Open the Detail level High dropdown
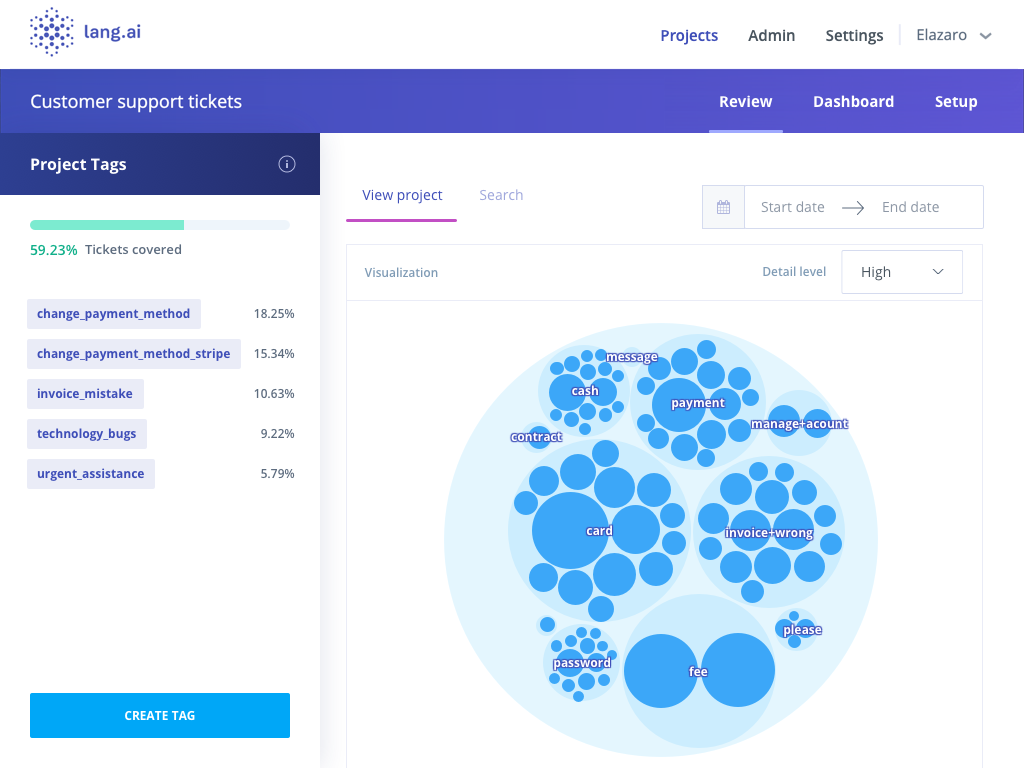The height and width of the screenshot is (768, 1024). click(x=902, y=272)
